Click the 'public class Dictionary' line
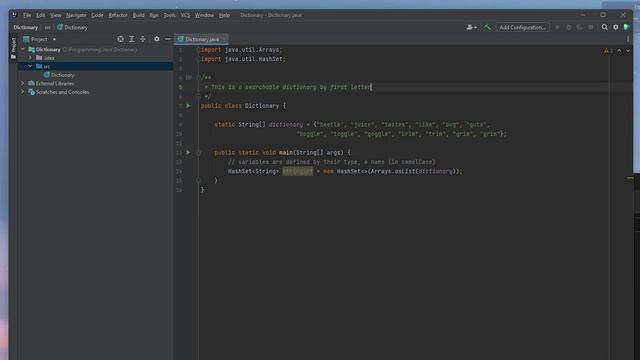 (x=243, y=106)
